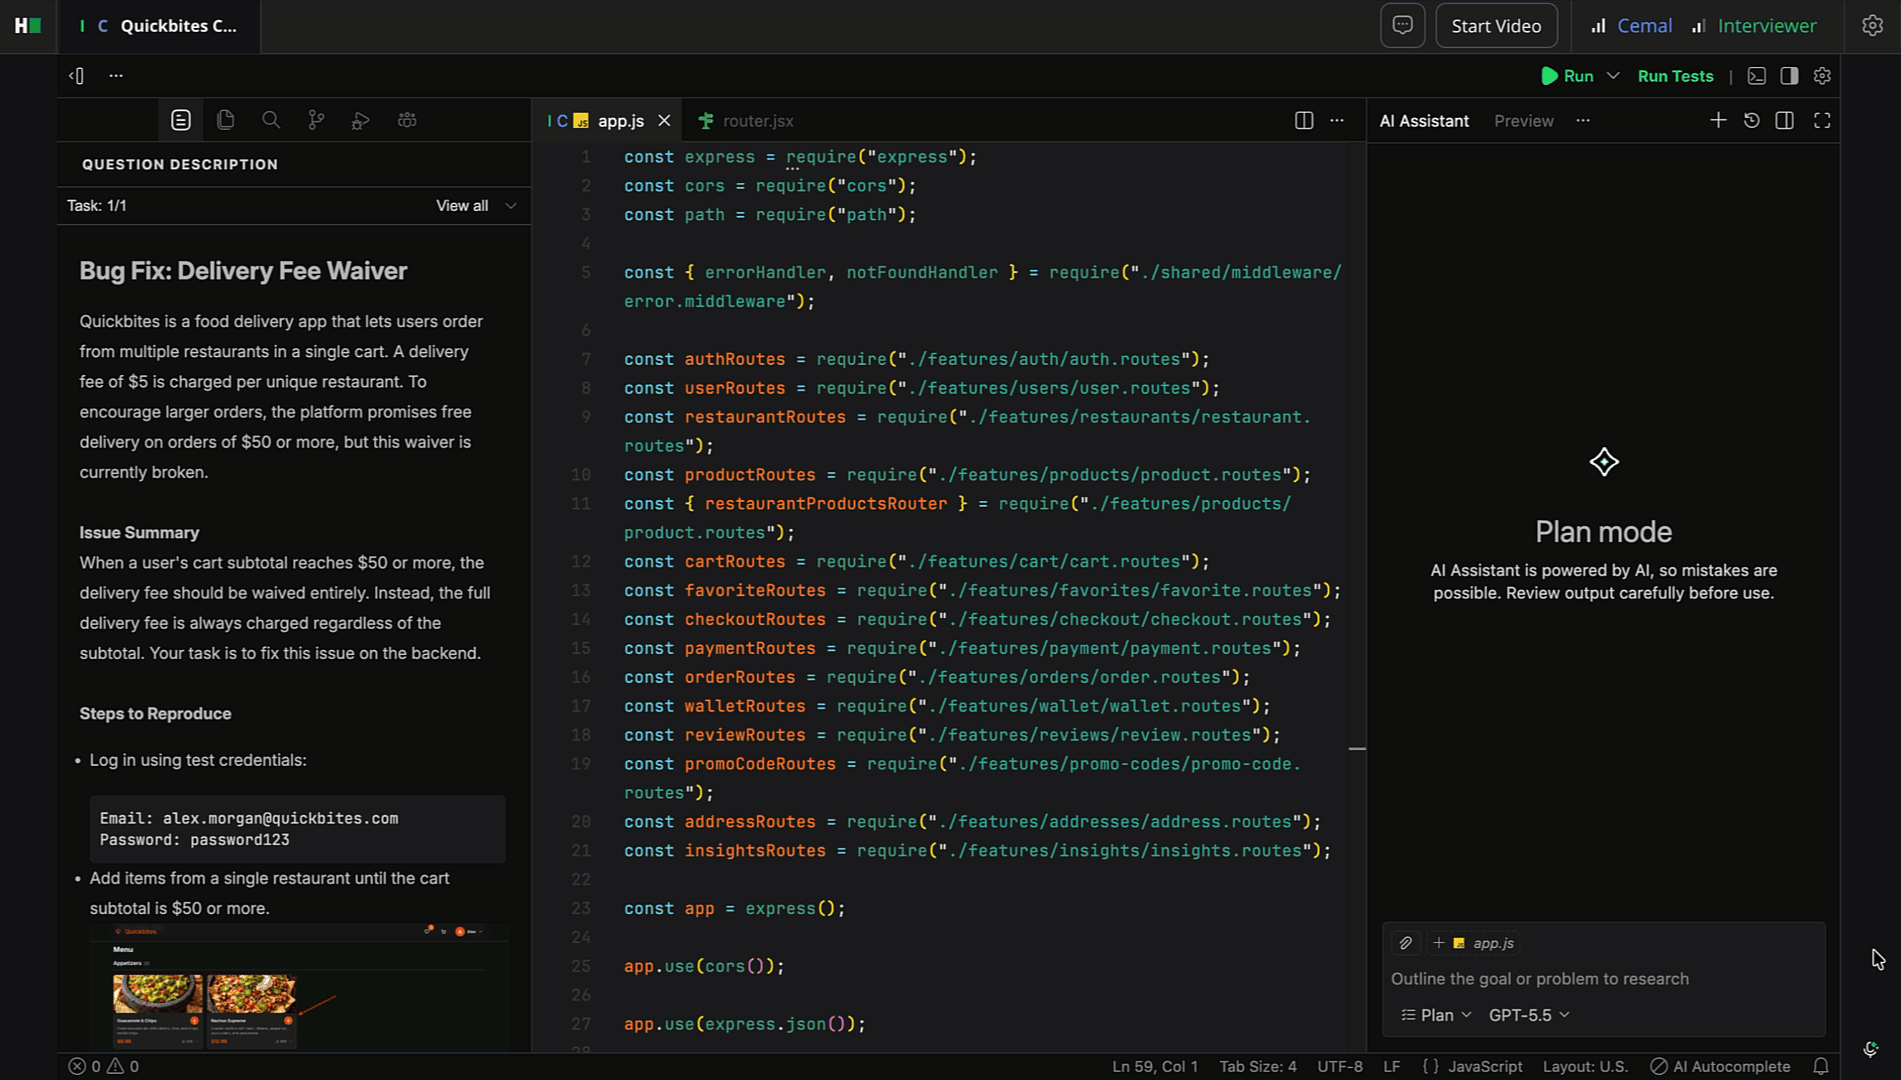Screen dimensions: 1901x1080
Task: Click Cemal participant indicator
Action: tap(1631, 26)
